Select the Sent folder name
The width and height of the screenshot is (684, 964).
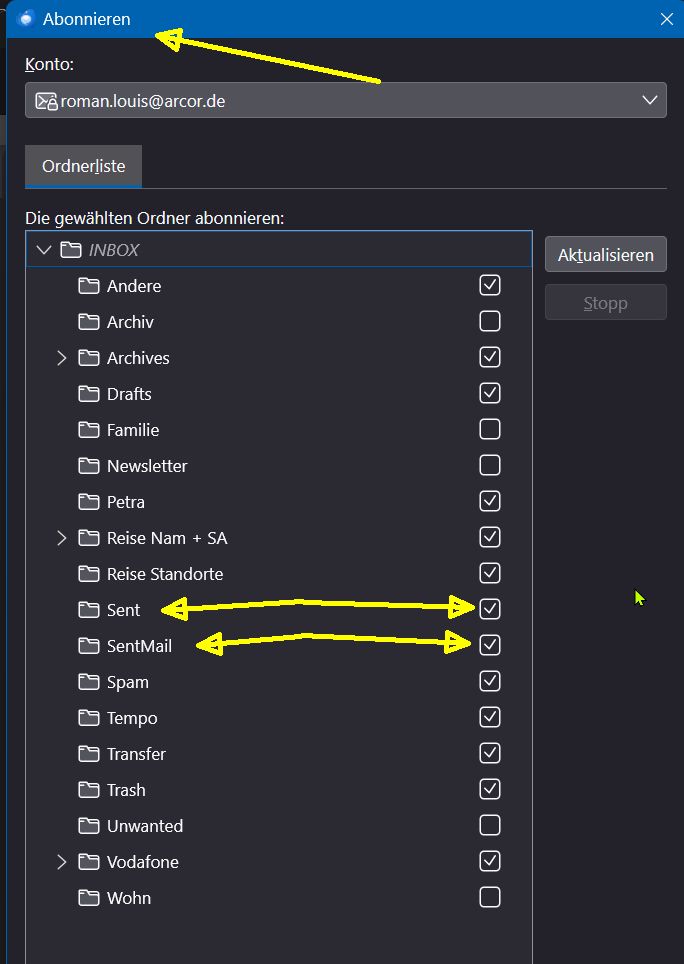pos(124,610)
